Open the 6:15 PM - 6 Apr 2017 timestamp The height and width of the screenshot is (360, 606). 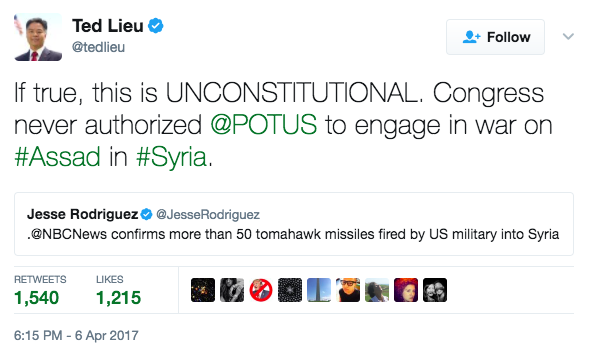[76, 335]
